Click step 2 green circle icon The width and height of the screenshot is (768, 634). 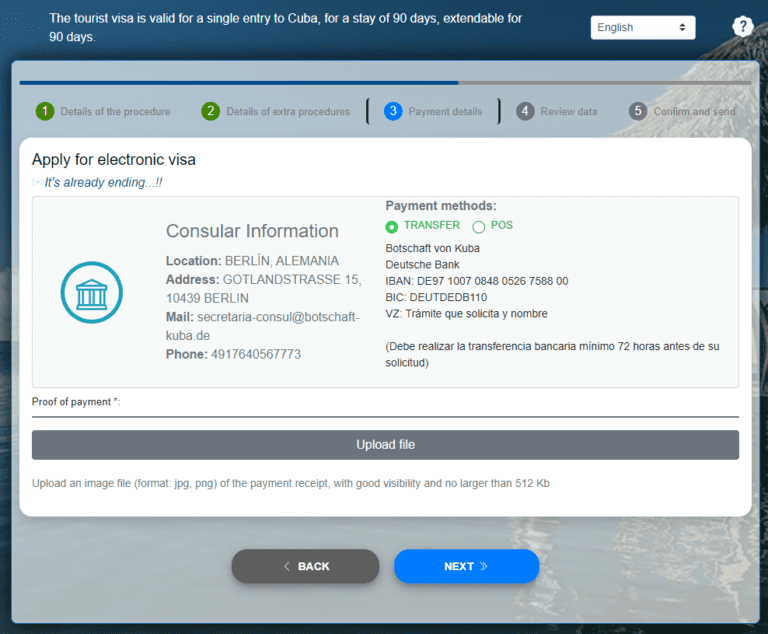210,111
